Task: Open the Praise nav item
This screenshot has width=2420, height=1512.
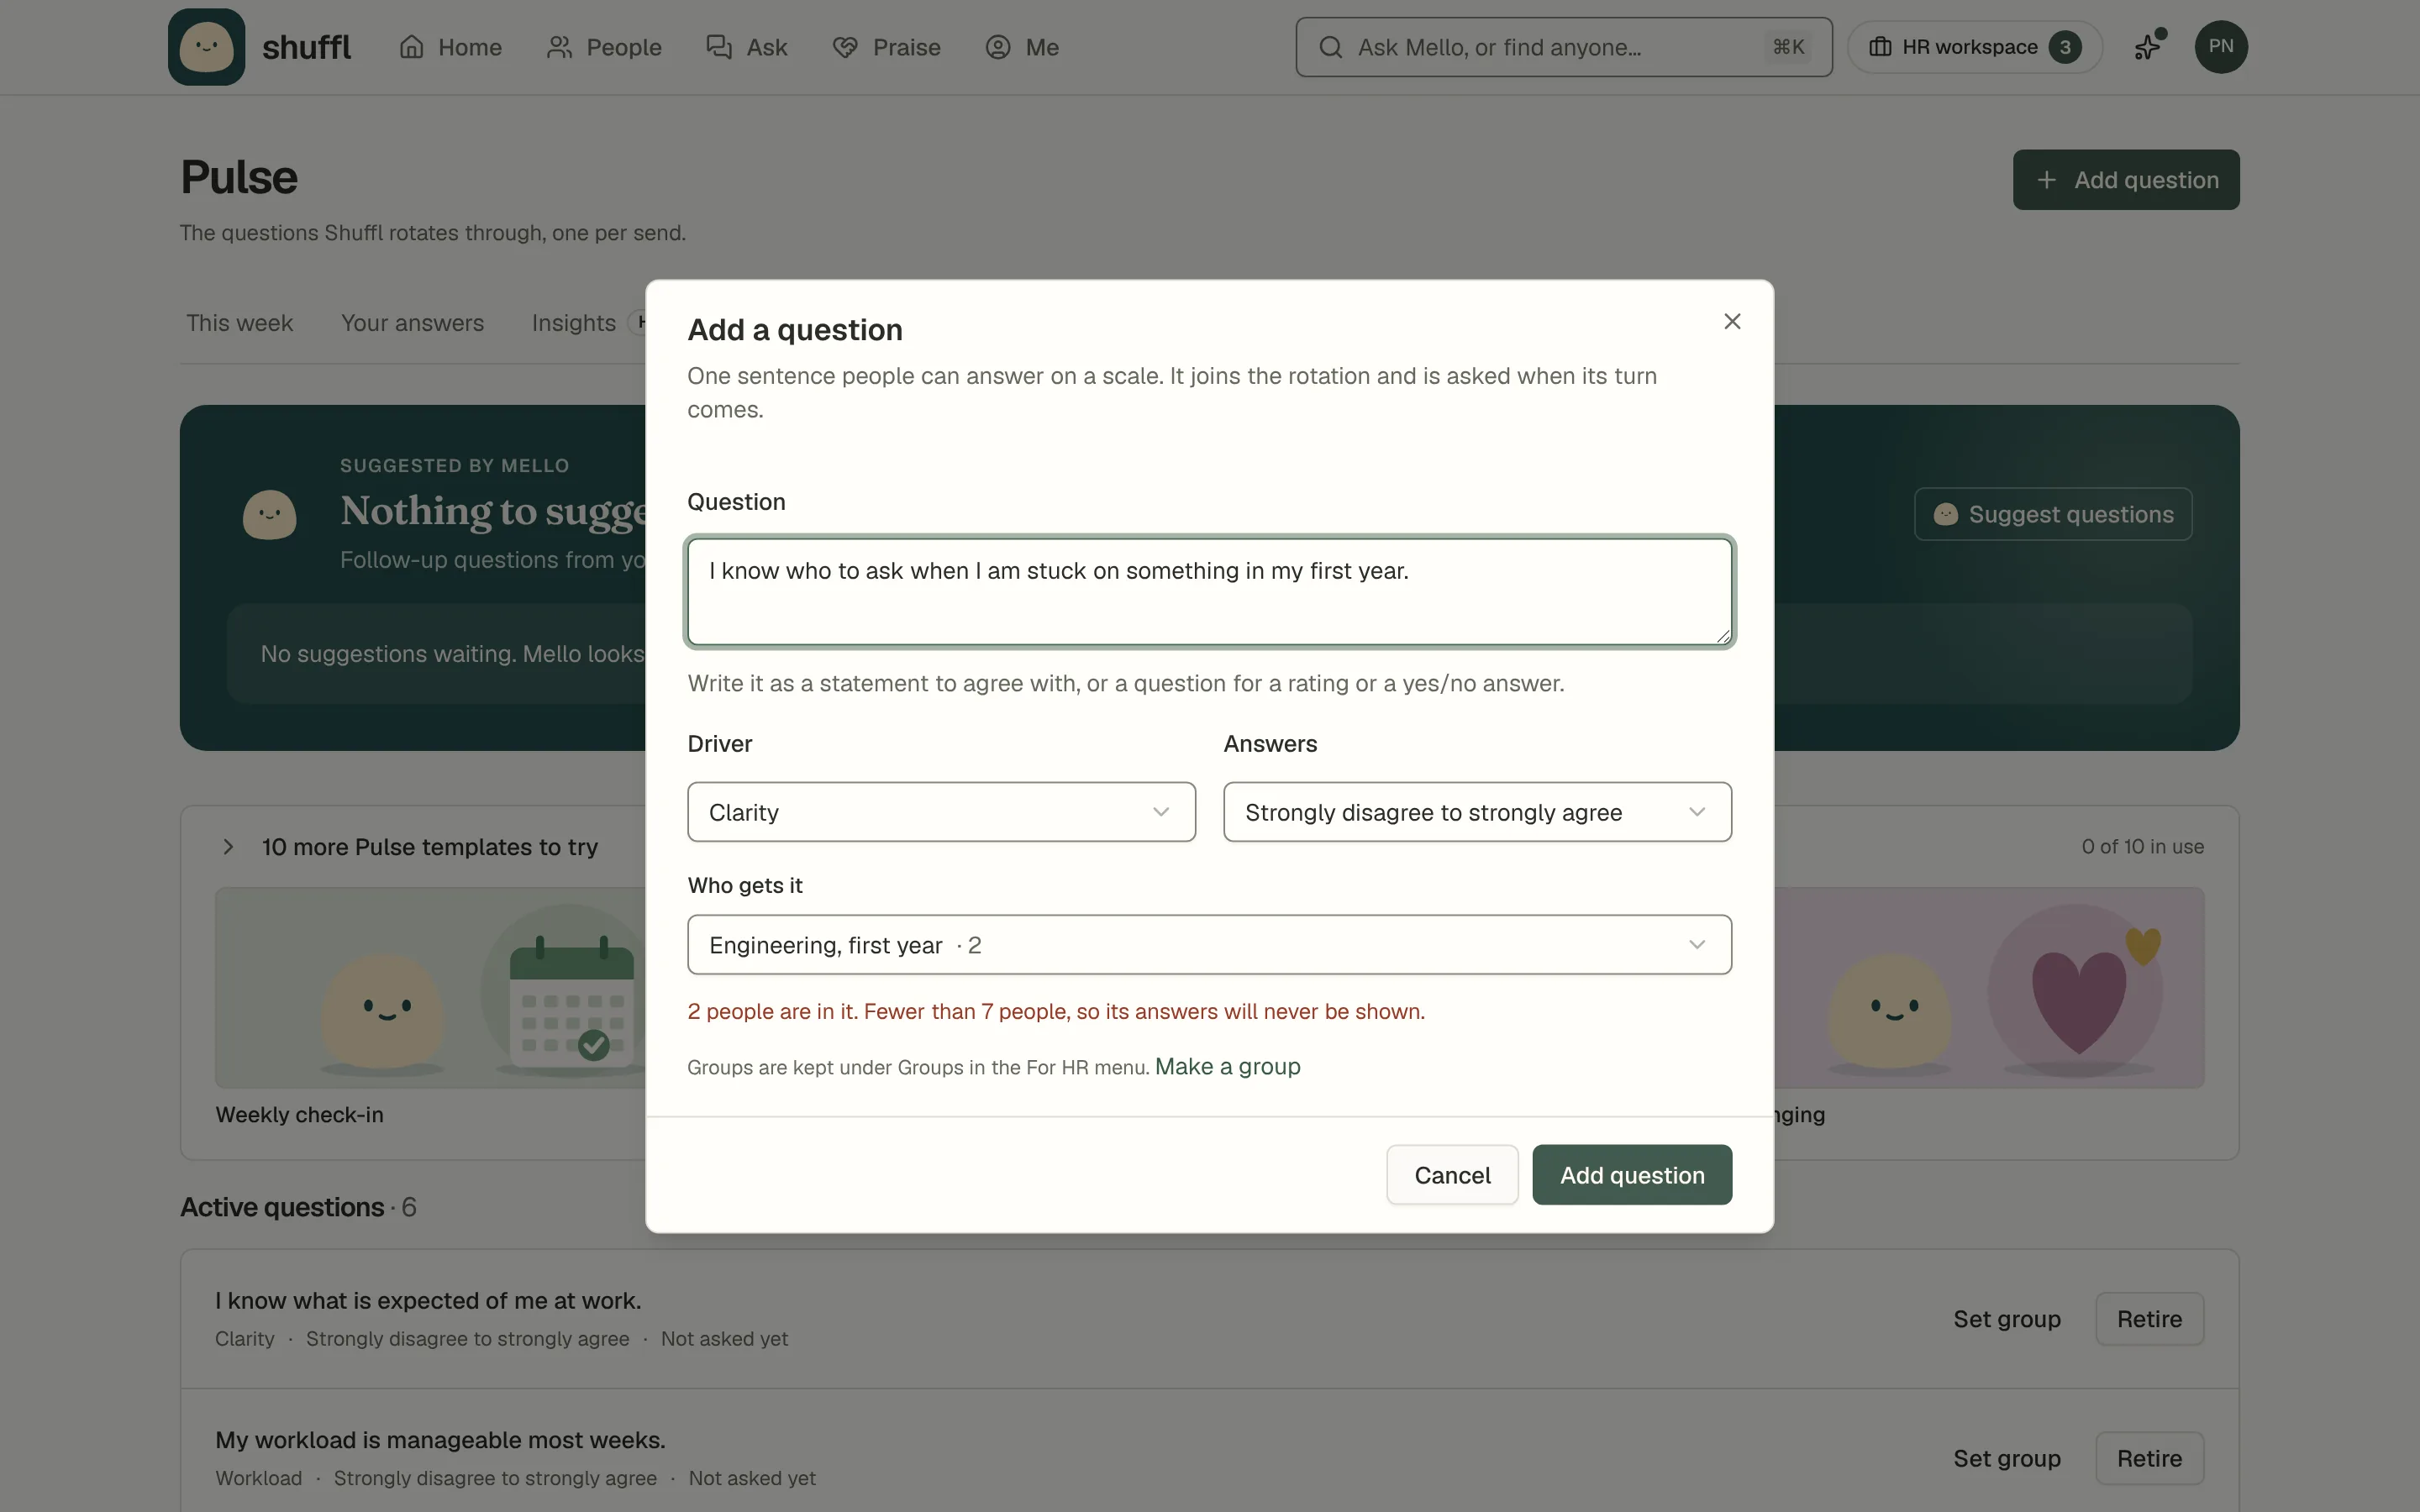Action: coord(886,47)
